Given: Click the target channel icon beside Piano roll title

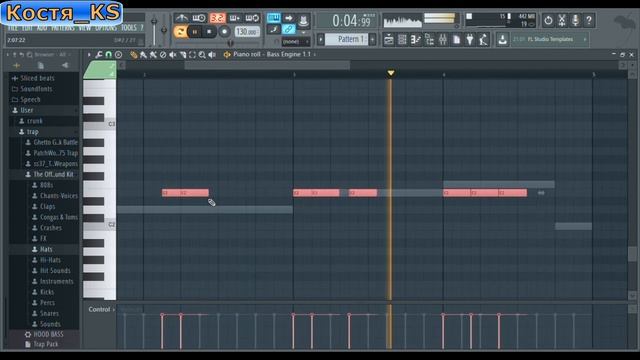Looking at the screenshot, I should tap(227, 54).
